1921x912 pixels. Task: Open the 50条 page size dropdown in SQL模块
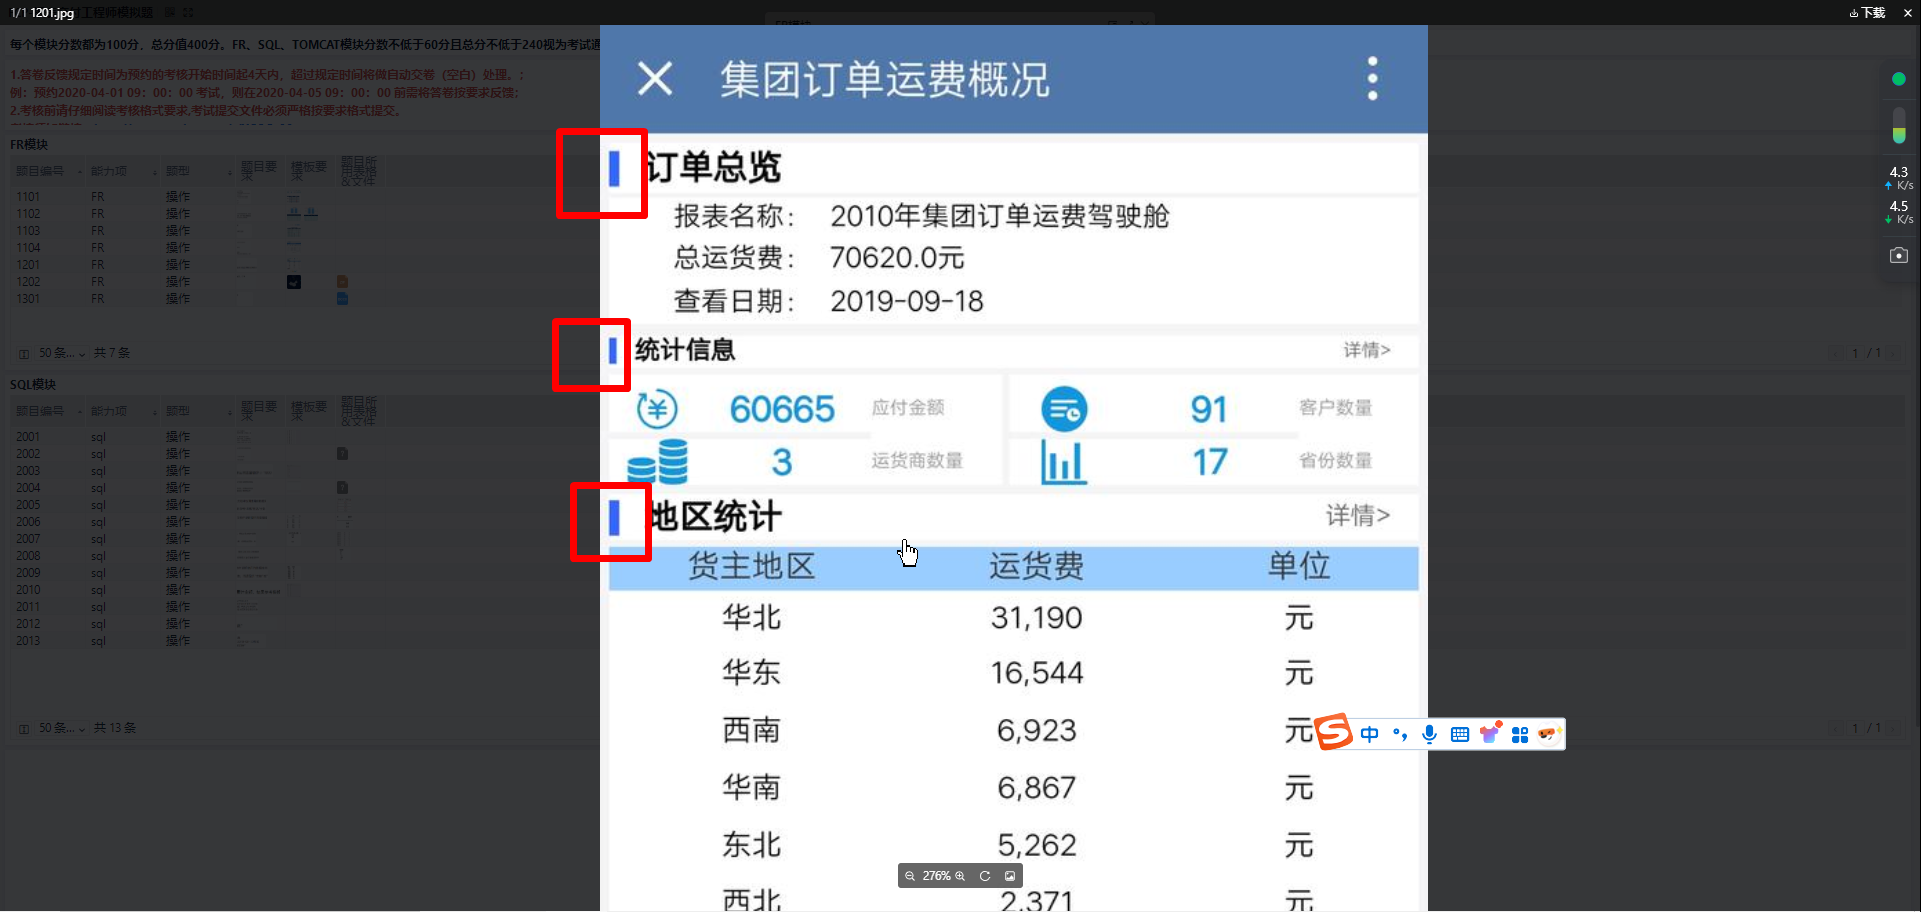click(x=61, y=728)
